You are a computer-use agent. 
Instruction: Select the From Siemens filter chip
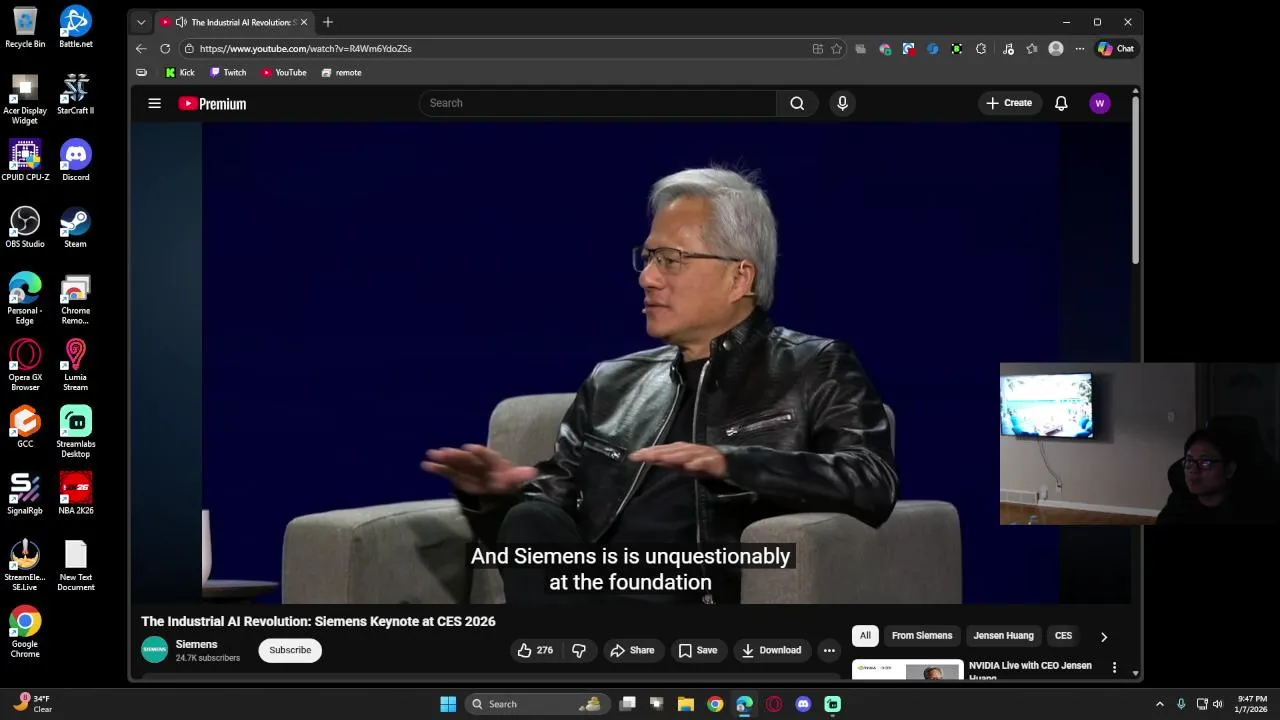point(922,636)
